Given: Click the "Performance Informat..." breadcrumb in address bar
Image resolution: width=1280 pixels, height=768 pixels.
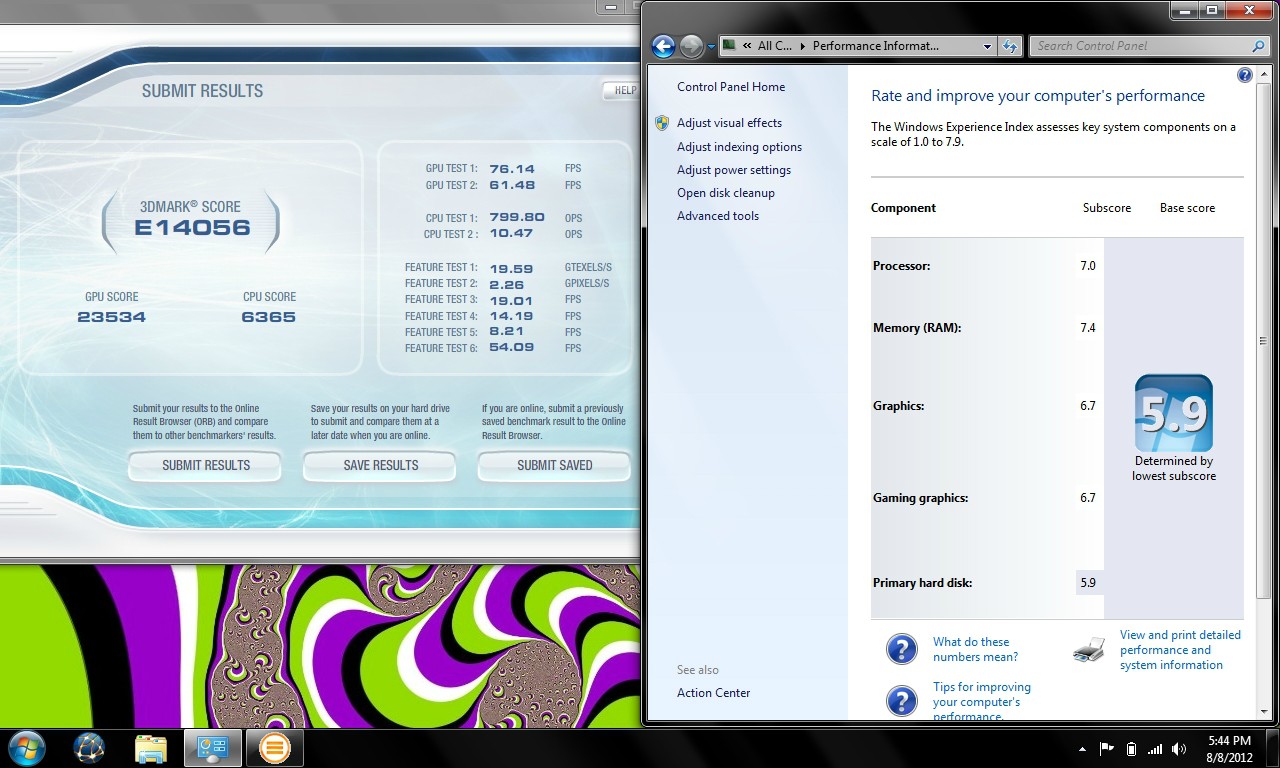Looking at the screenshot, I should tap(876, 46).
